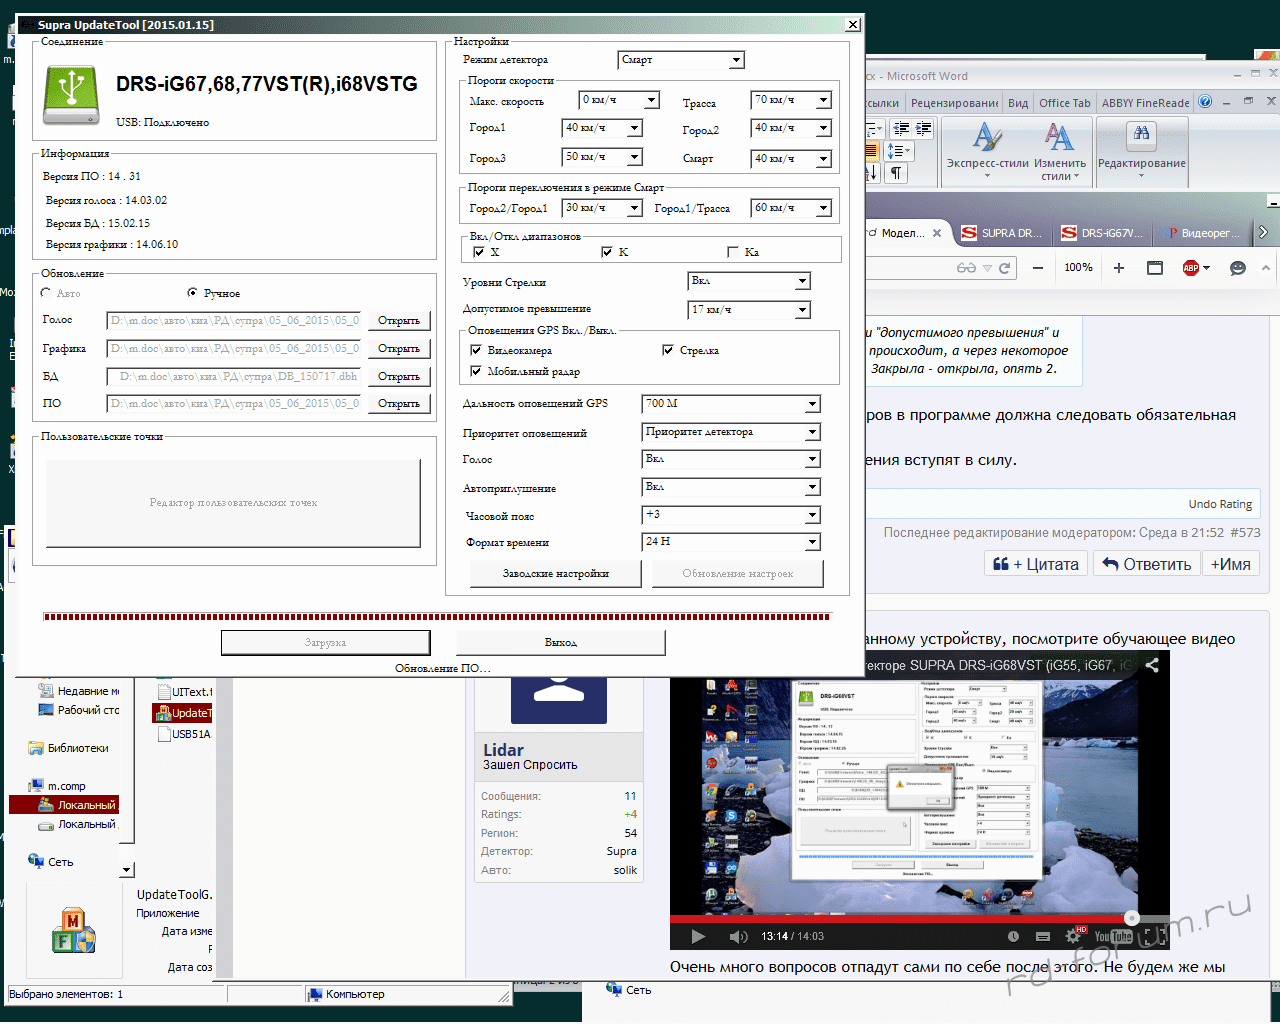
Task: Toggle paragraph marks pilcrow in Word
Action: 896,173
